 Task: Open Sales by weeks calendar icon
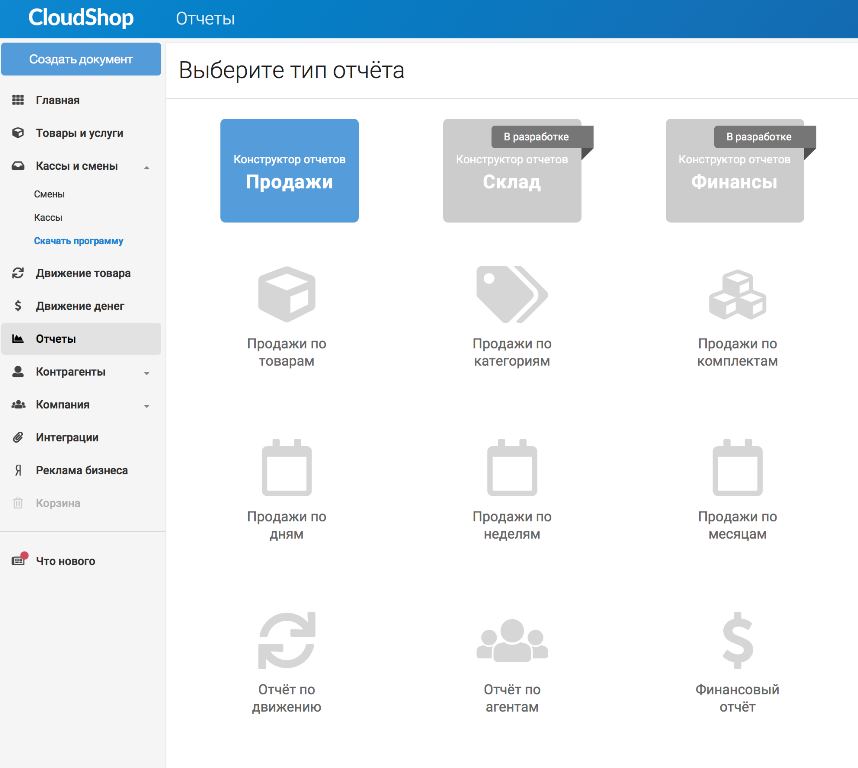(x=511, y=468)
